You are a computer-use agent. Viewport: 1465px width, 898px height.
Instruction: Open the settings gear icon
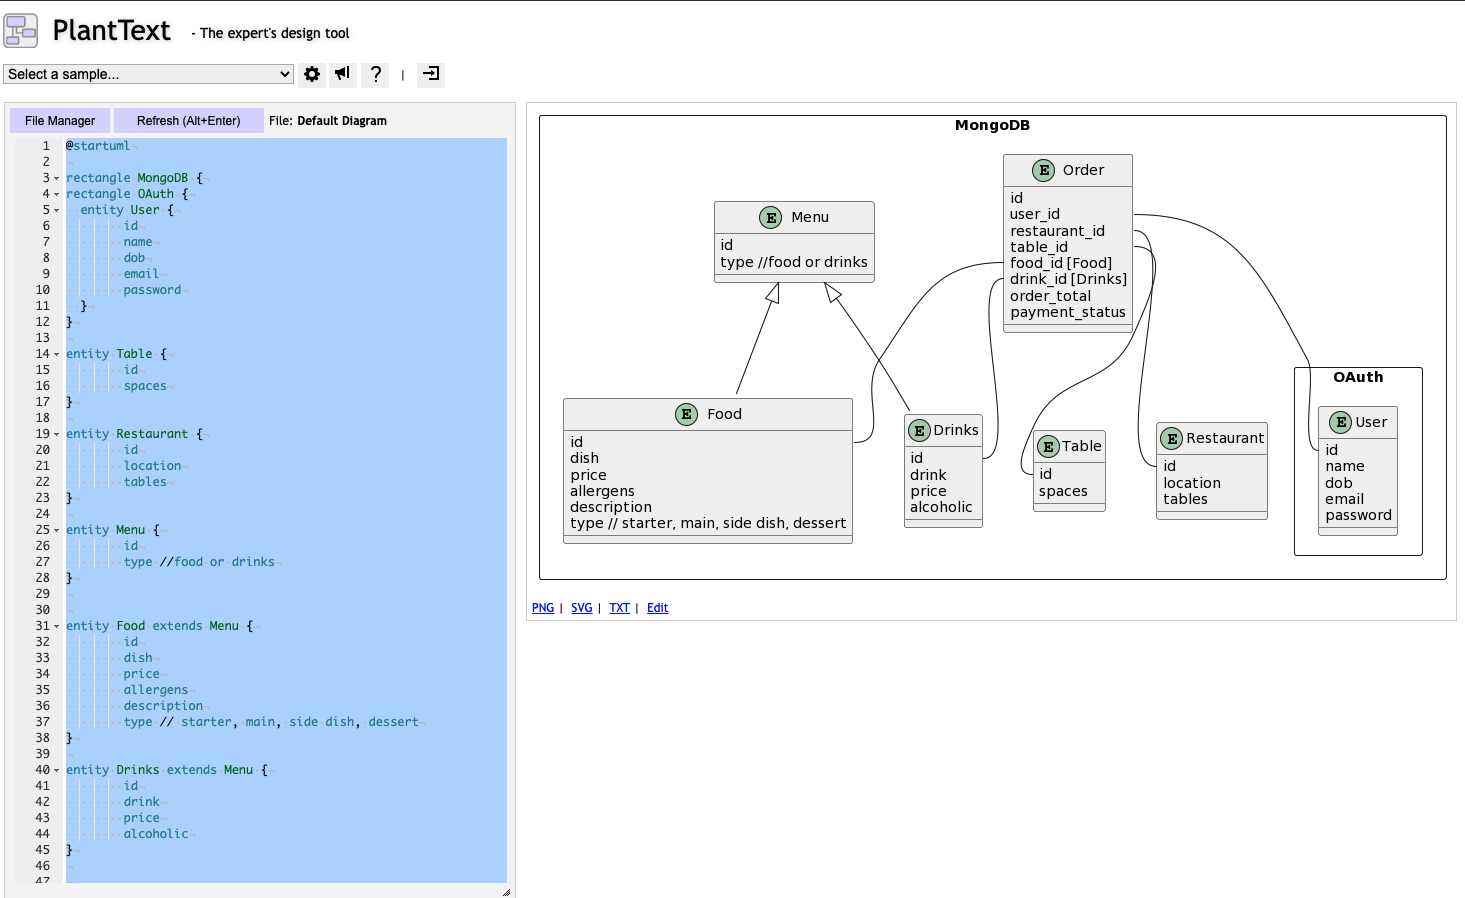[312, 74]
